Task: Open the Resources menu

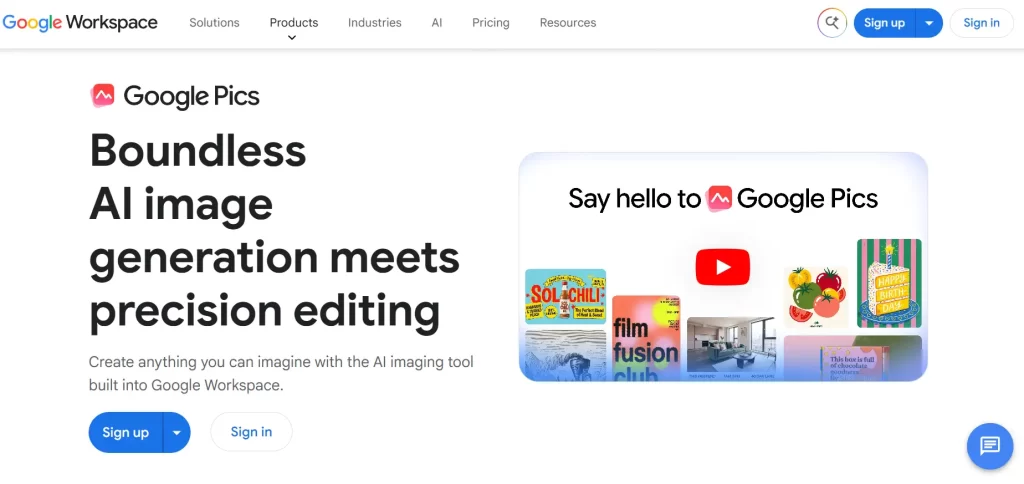Action: tap(568, 23)
